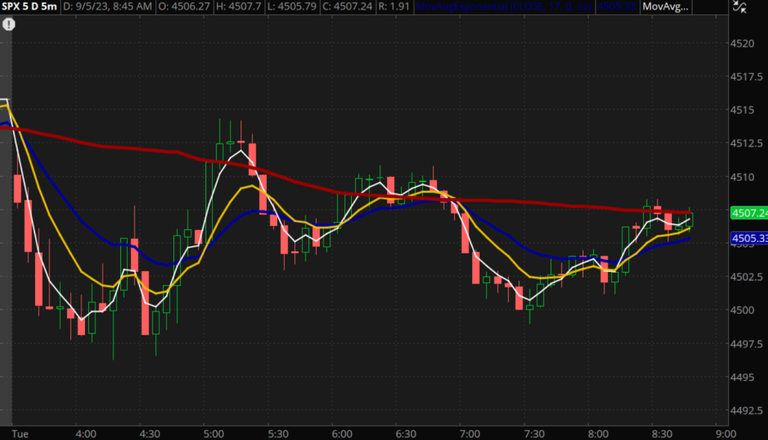Click the 4:30 time axis label
The image size is (768, 440).
[x=149, y=434]
